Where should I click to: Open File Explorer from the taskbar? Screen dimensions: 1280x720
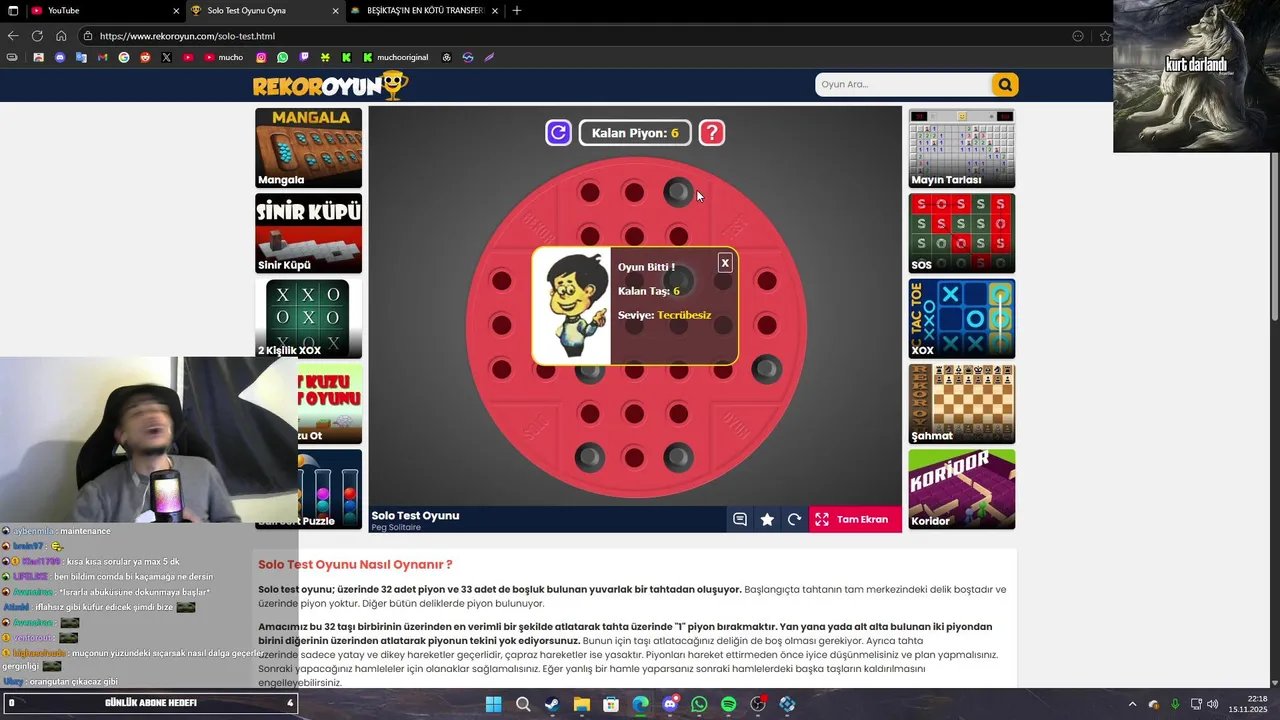(x=582, y=704)
